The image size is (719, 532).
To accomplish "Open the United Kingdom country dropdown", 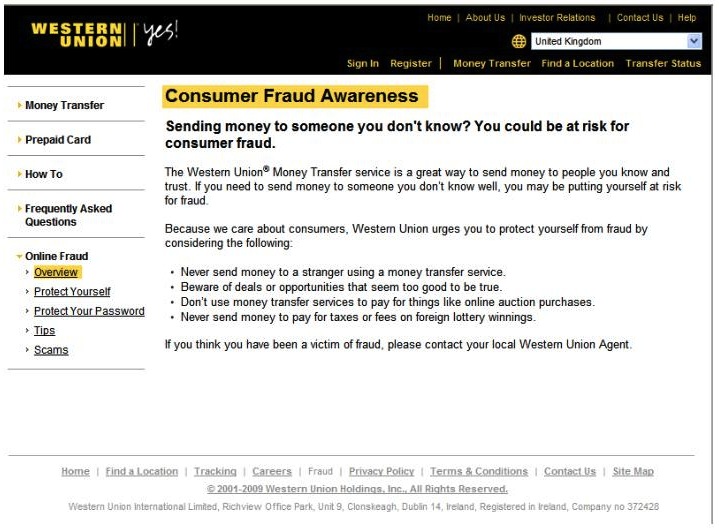I will 616,41.
